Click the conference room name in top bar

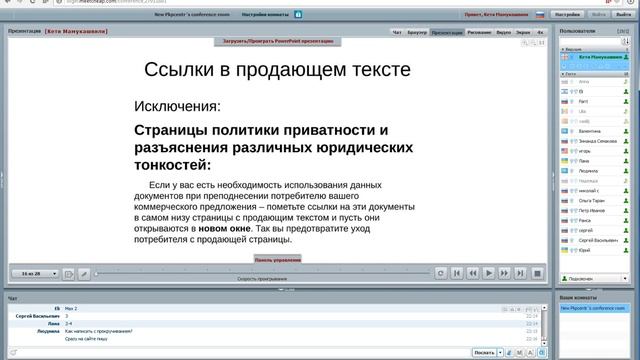(192, 14)
